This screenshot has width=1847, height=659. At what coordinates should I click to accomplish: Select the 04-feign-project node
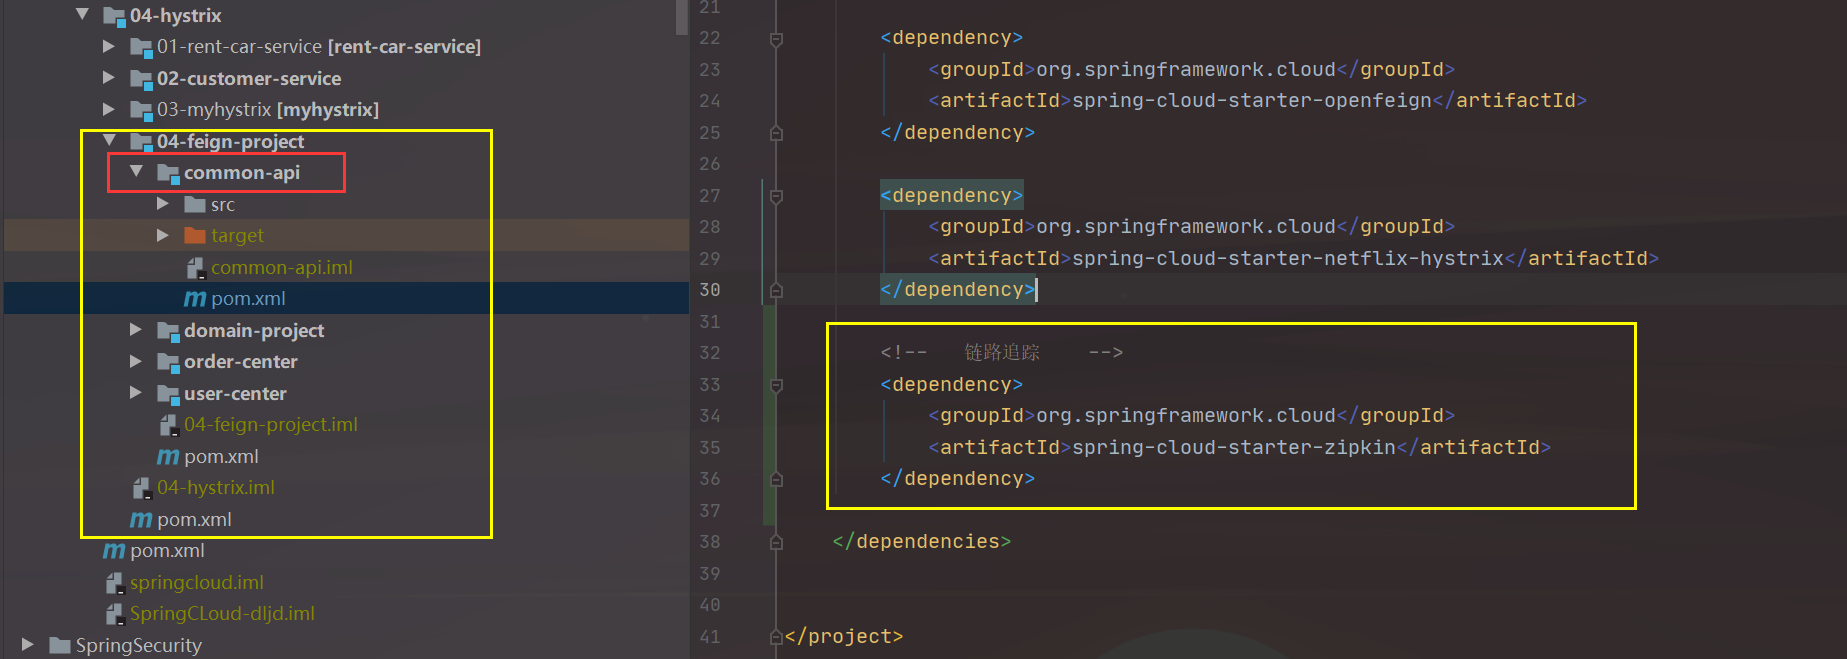coord(231,141)
